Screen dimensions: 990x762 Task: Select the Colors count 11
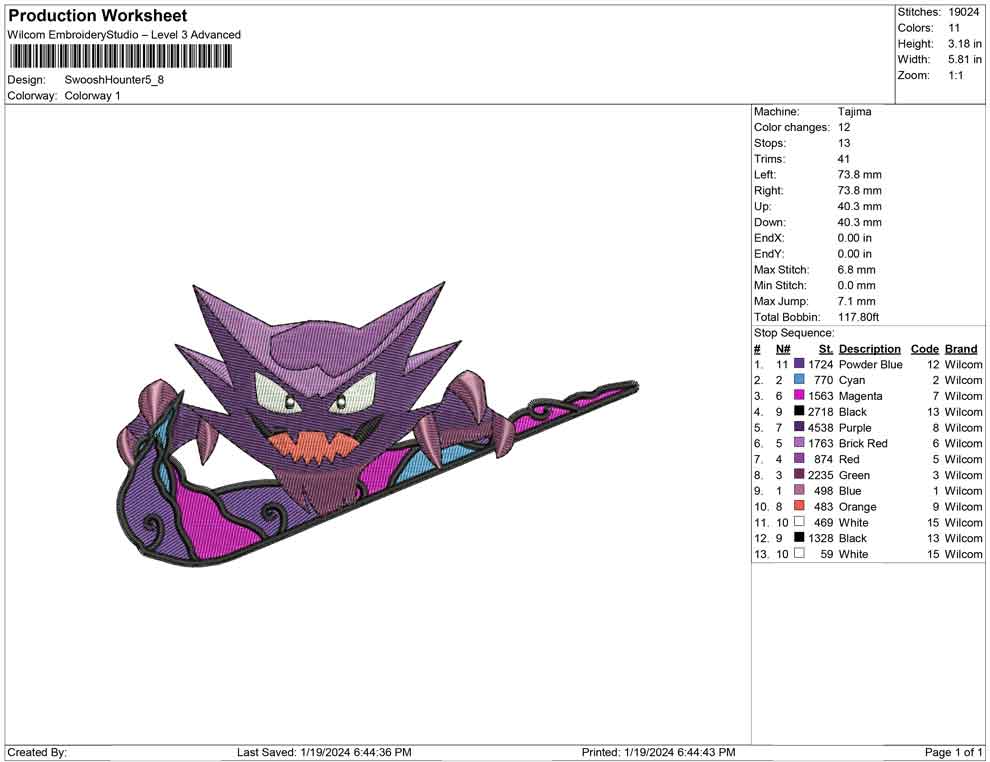click(954, 28)
